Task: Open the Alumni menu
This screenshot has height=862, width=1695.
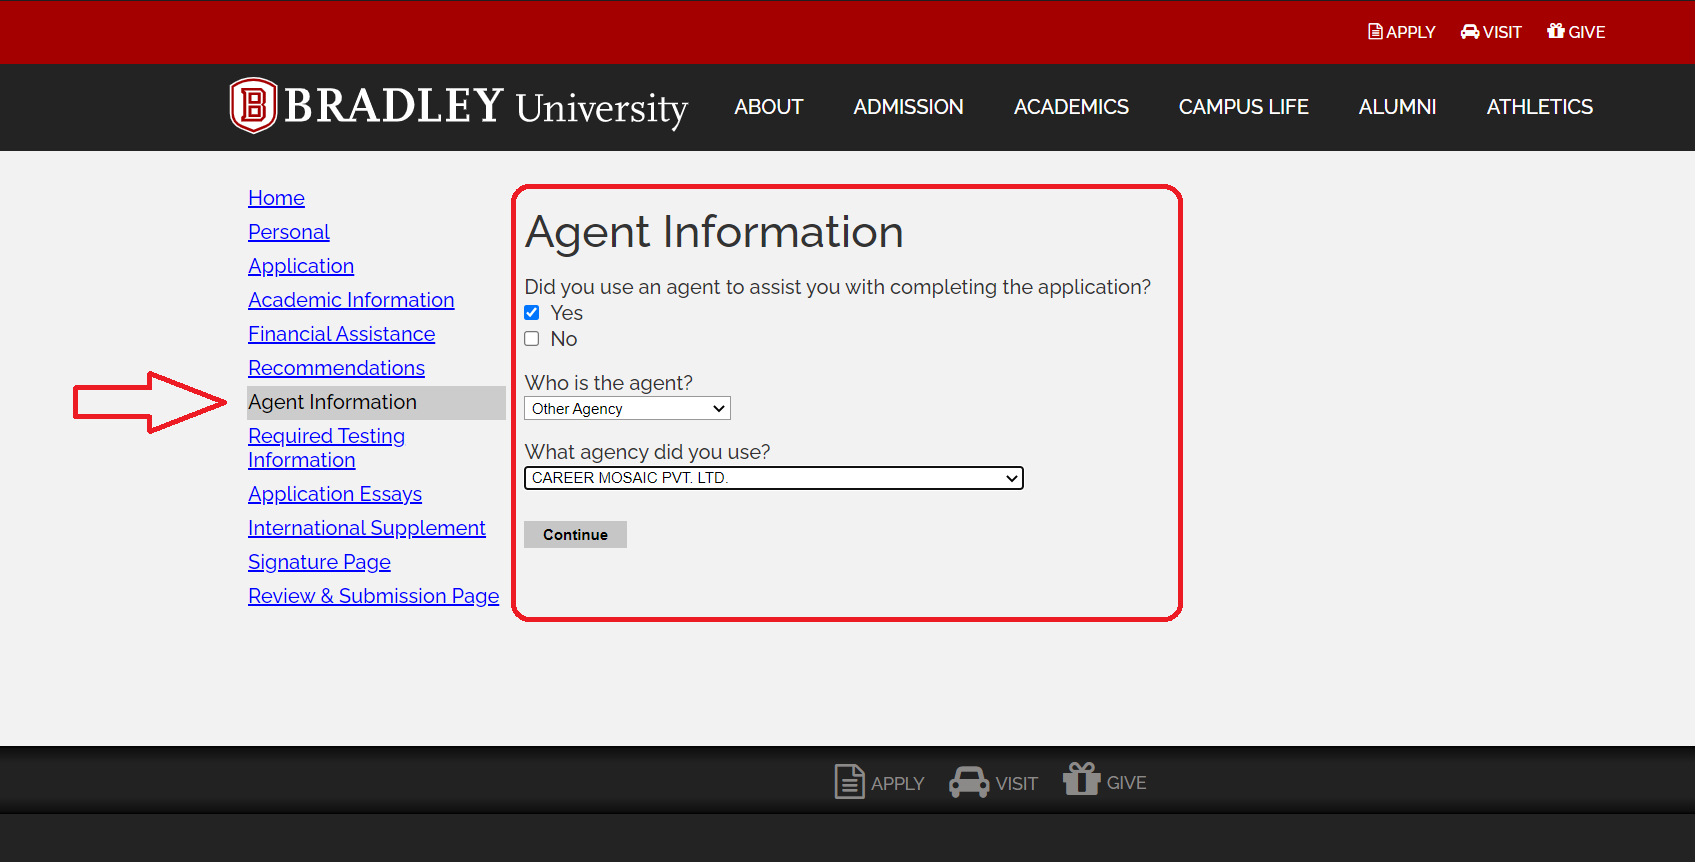Action: [1397, 107]
